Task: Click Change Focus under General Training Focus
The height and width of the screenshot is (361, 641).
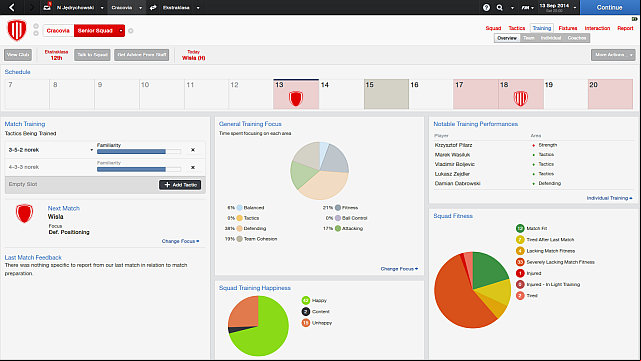Action: tap(399, 269)
